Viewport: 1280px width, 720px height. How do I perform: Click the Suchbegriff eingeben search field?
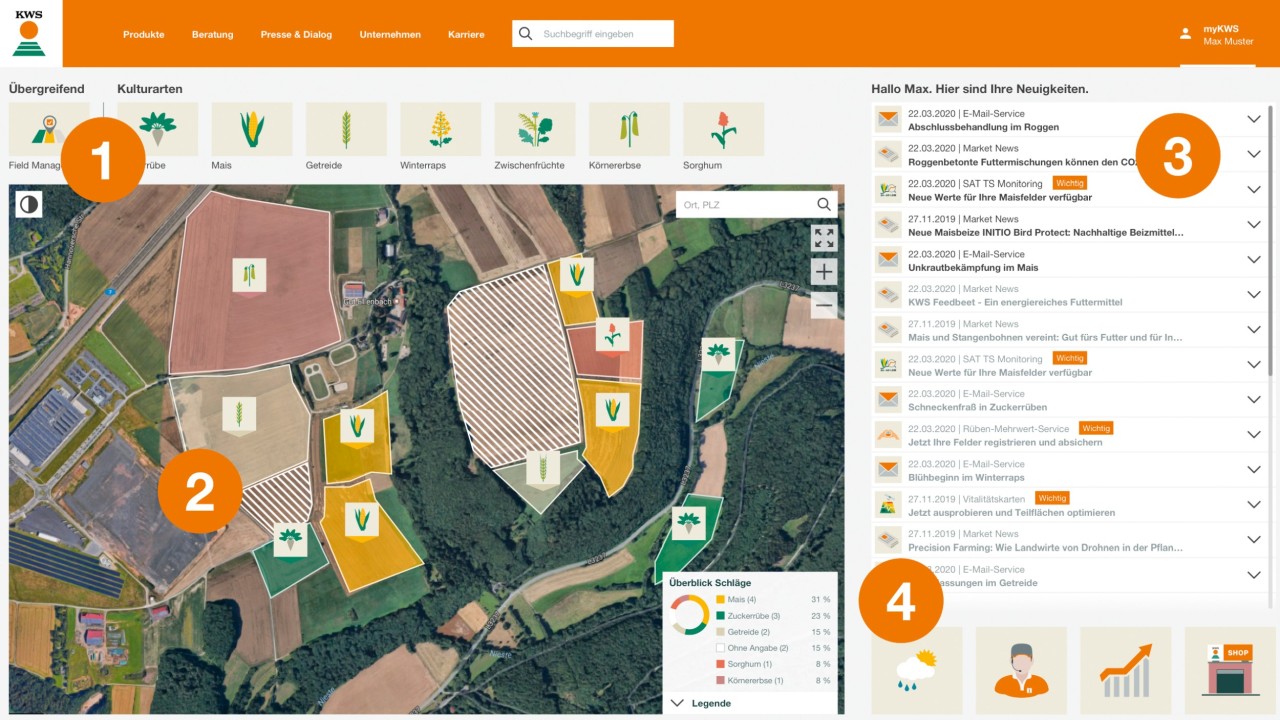[593, 34]
